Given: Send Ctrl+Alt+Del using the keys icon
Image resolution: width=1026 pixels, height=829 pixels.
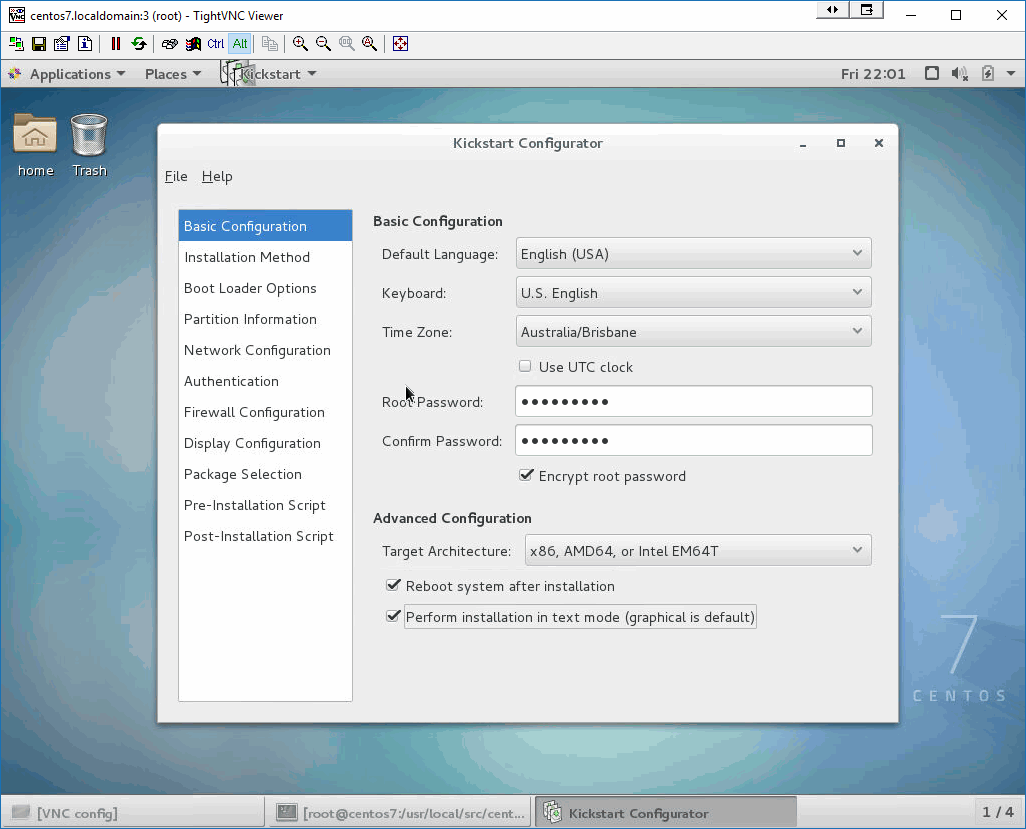Looking at the screenshot, I should tap(169, 44).
